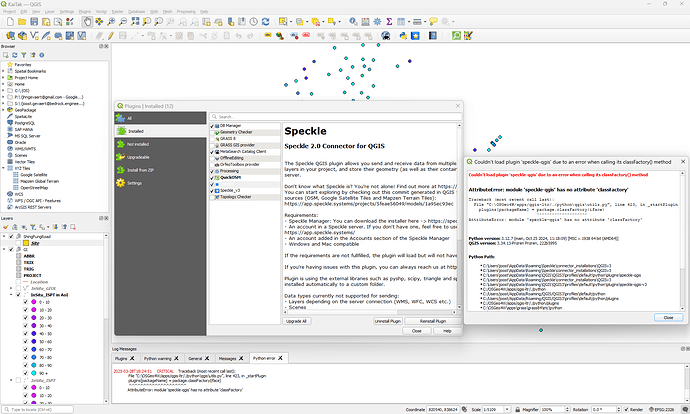The image size is (690, 414).
Task: Open the Python Console icon
Action: [x=403, y=36]
